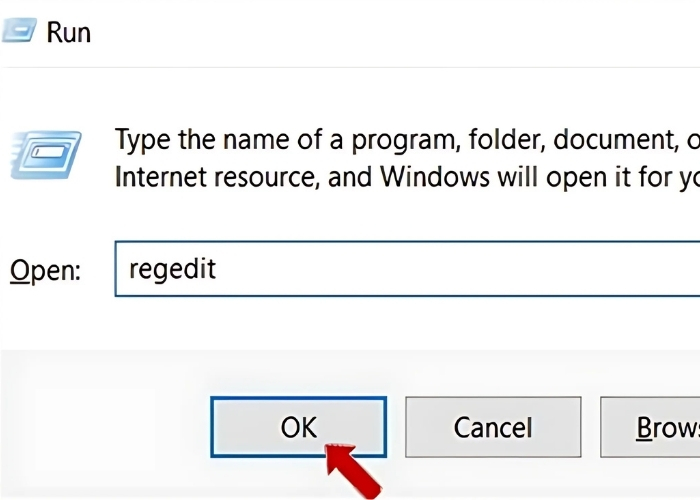Click the Run title text
Screen dimensions: 700x500
click(68, 32)
